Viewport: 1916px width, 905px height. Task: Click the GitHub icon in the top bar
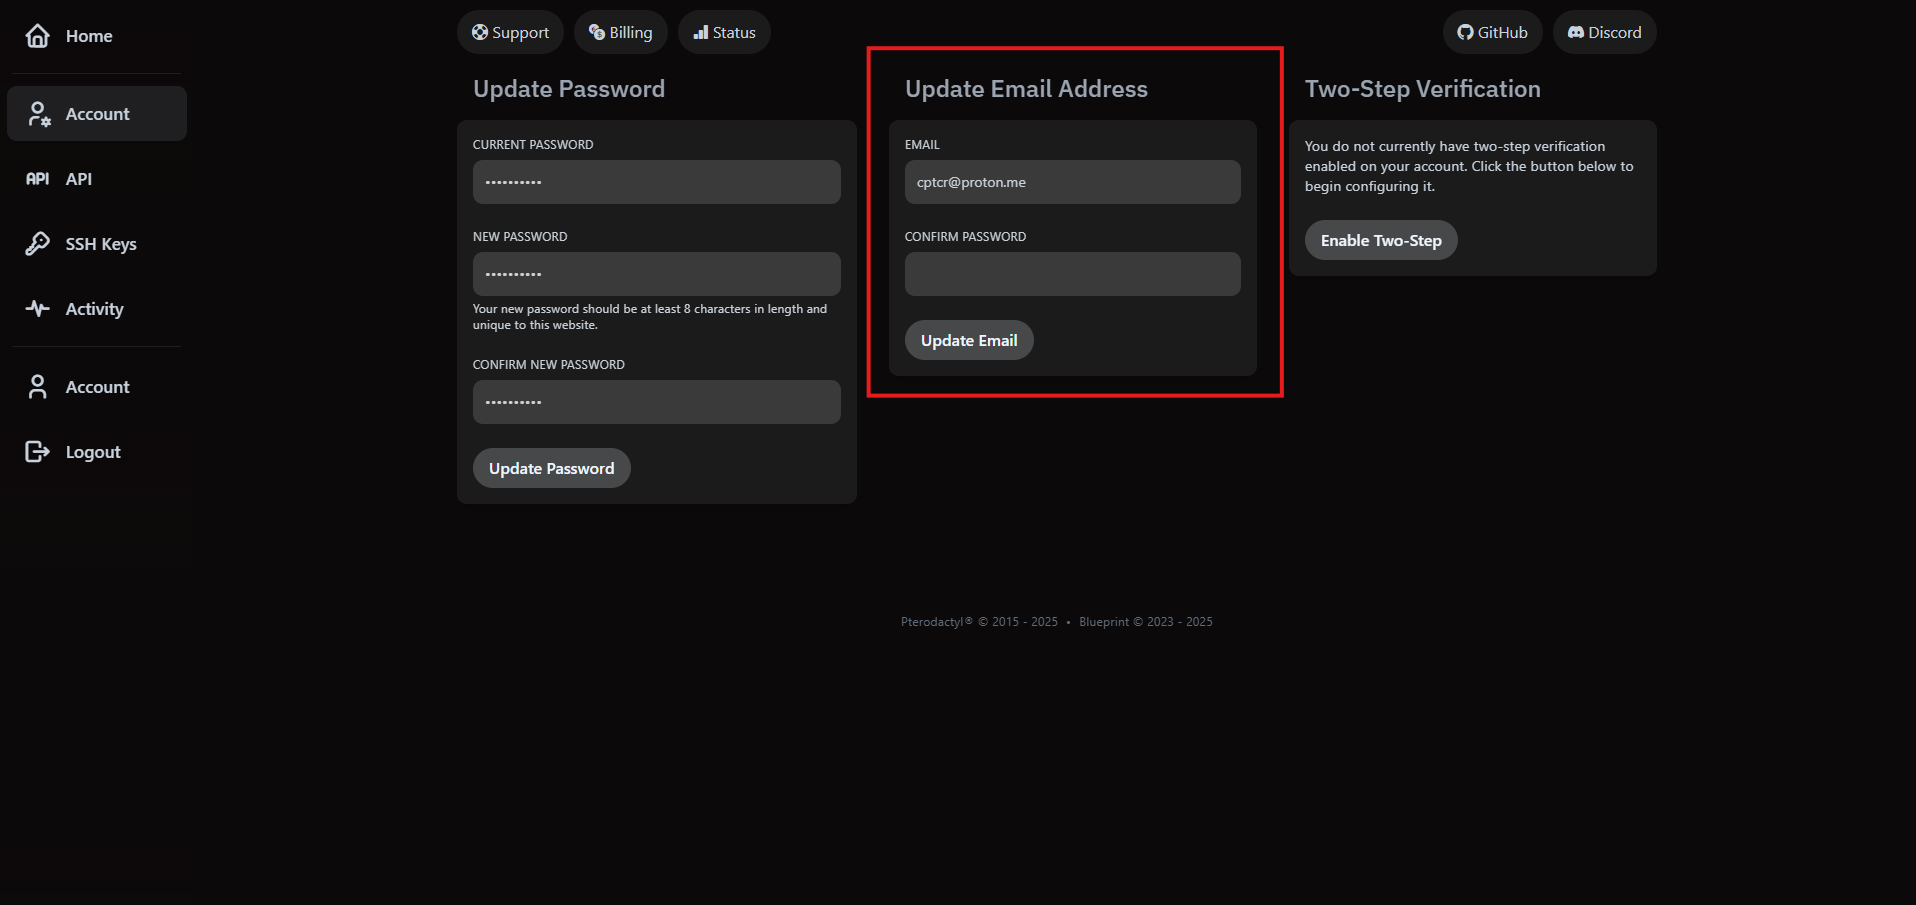click(1466, 31)
